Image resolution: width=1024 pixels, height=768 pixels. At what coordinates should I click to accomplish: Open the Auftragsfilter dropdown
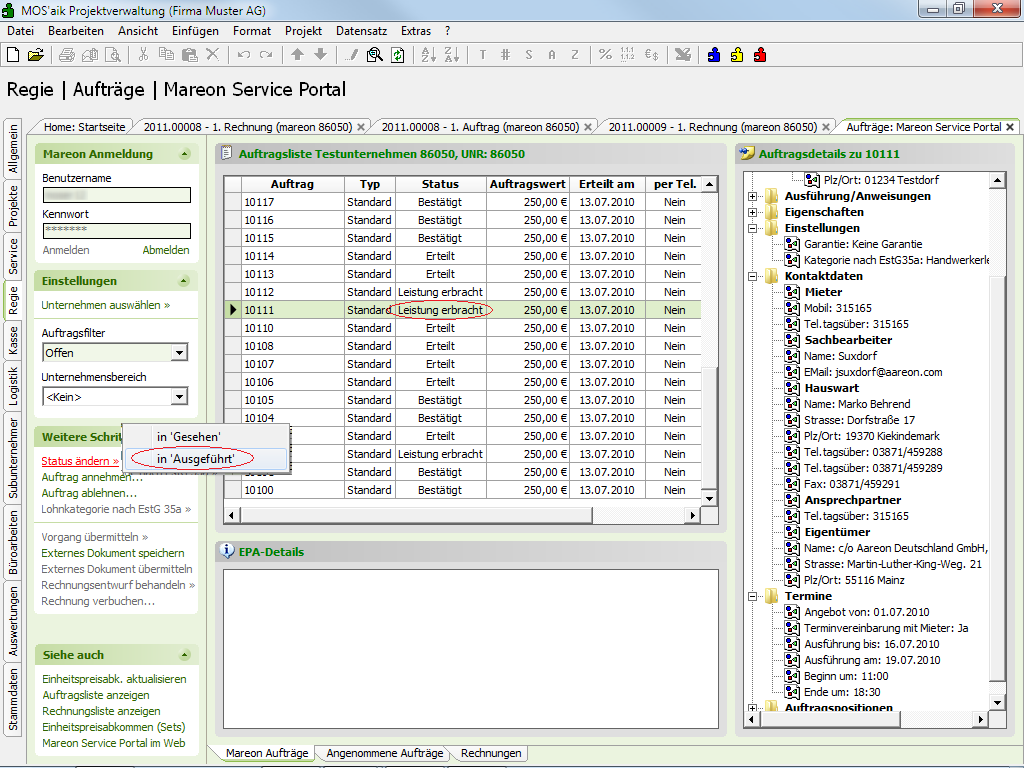pyautogui.click(x=179, y=353)
